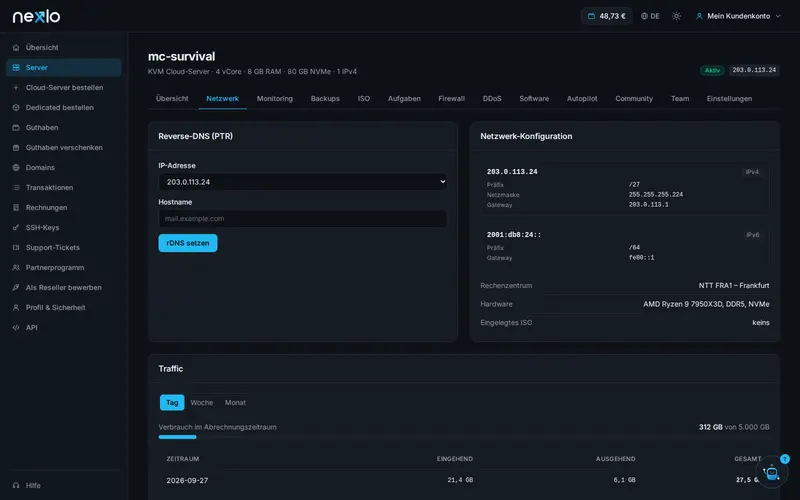800x500 pixels.
Task: Toggle light theme with sun icon
Action: click(677, 16)
